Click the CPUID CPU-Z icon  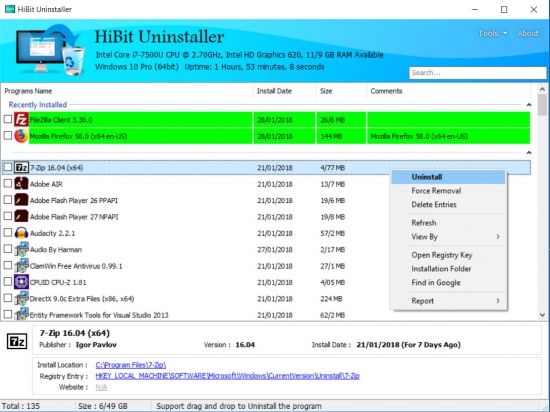click(21, 282)
